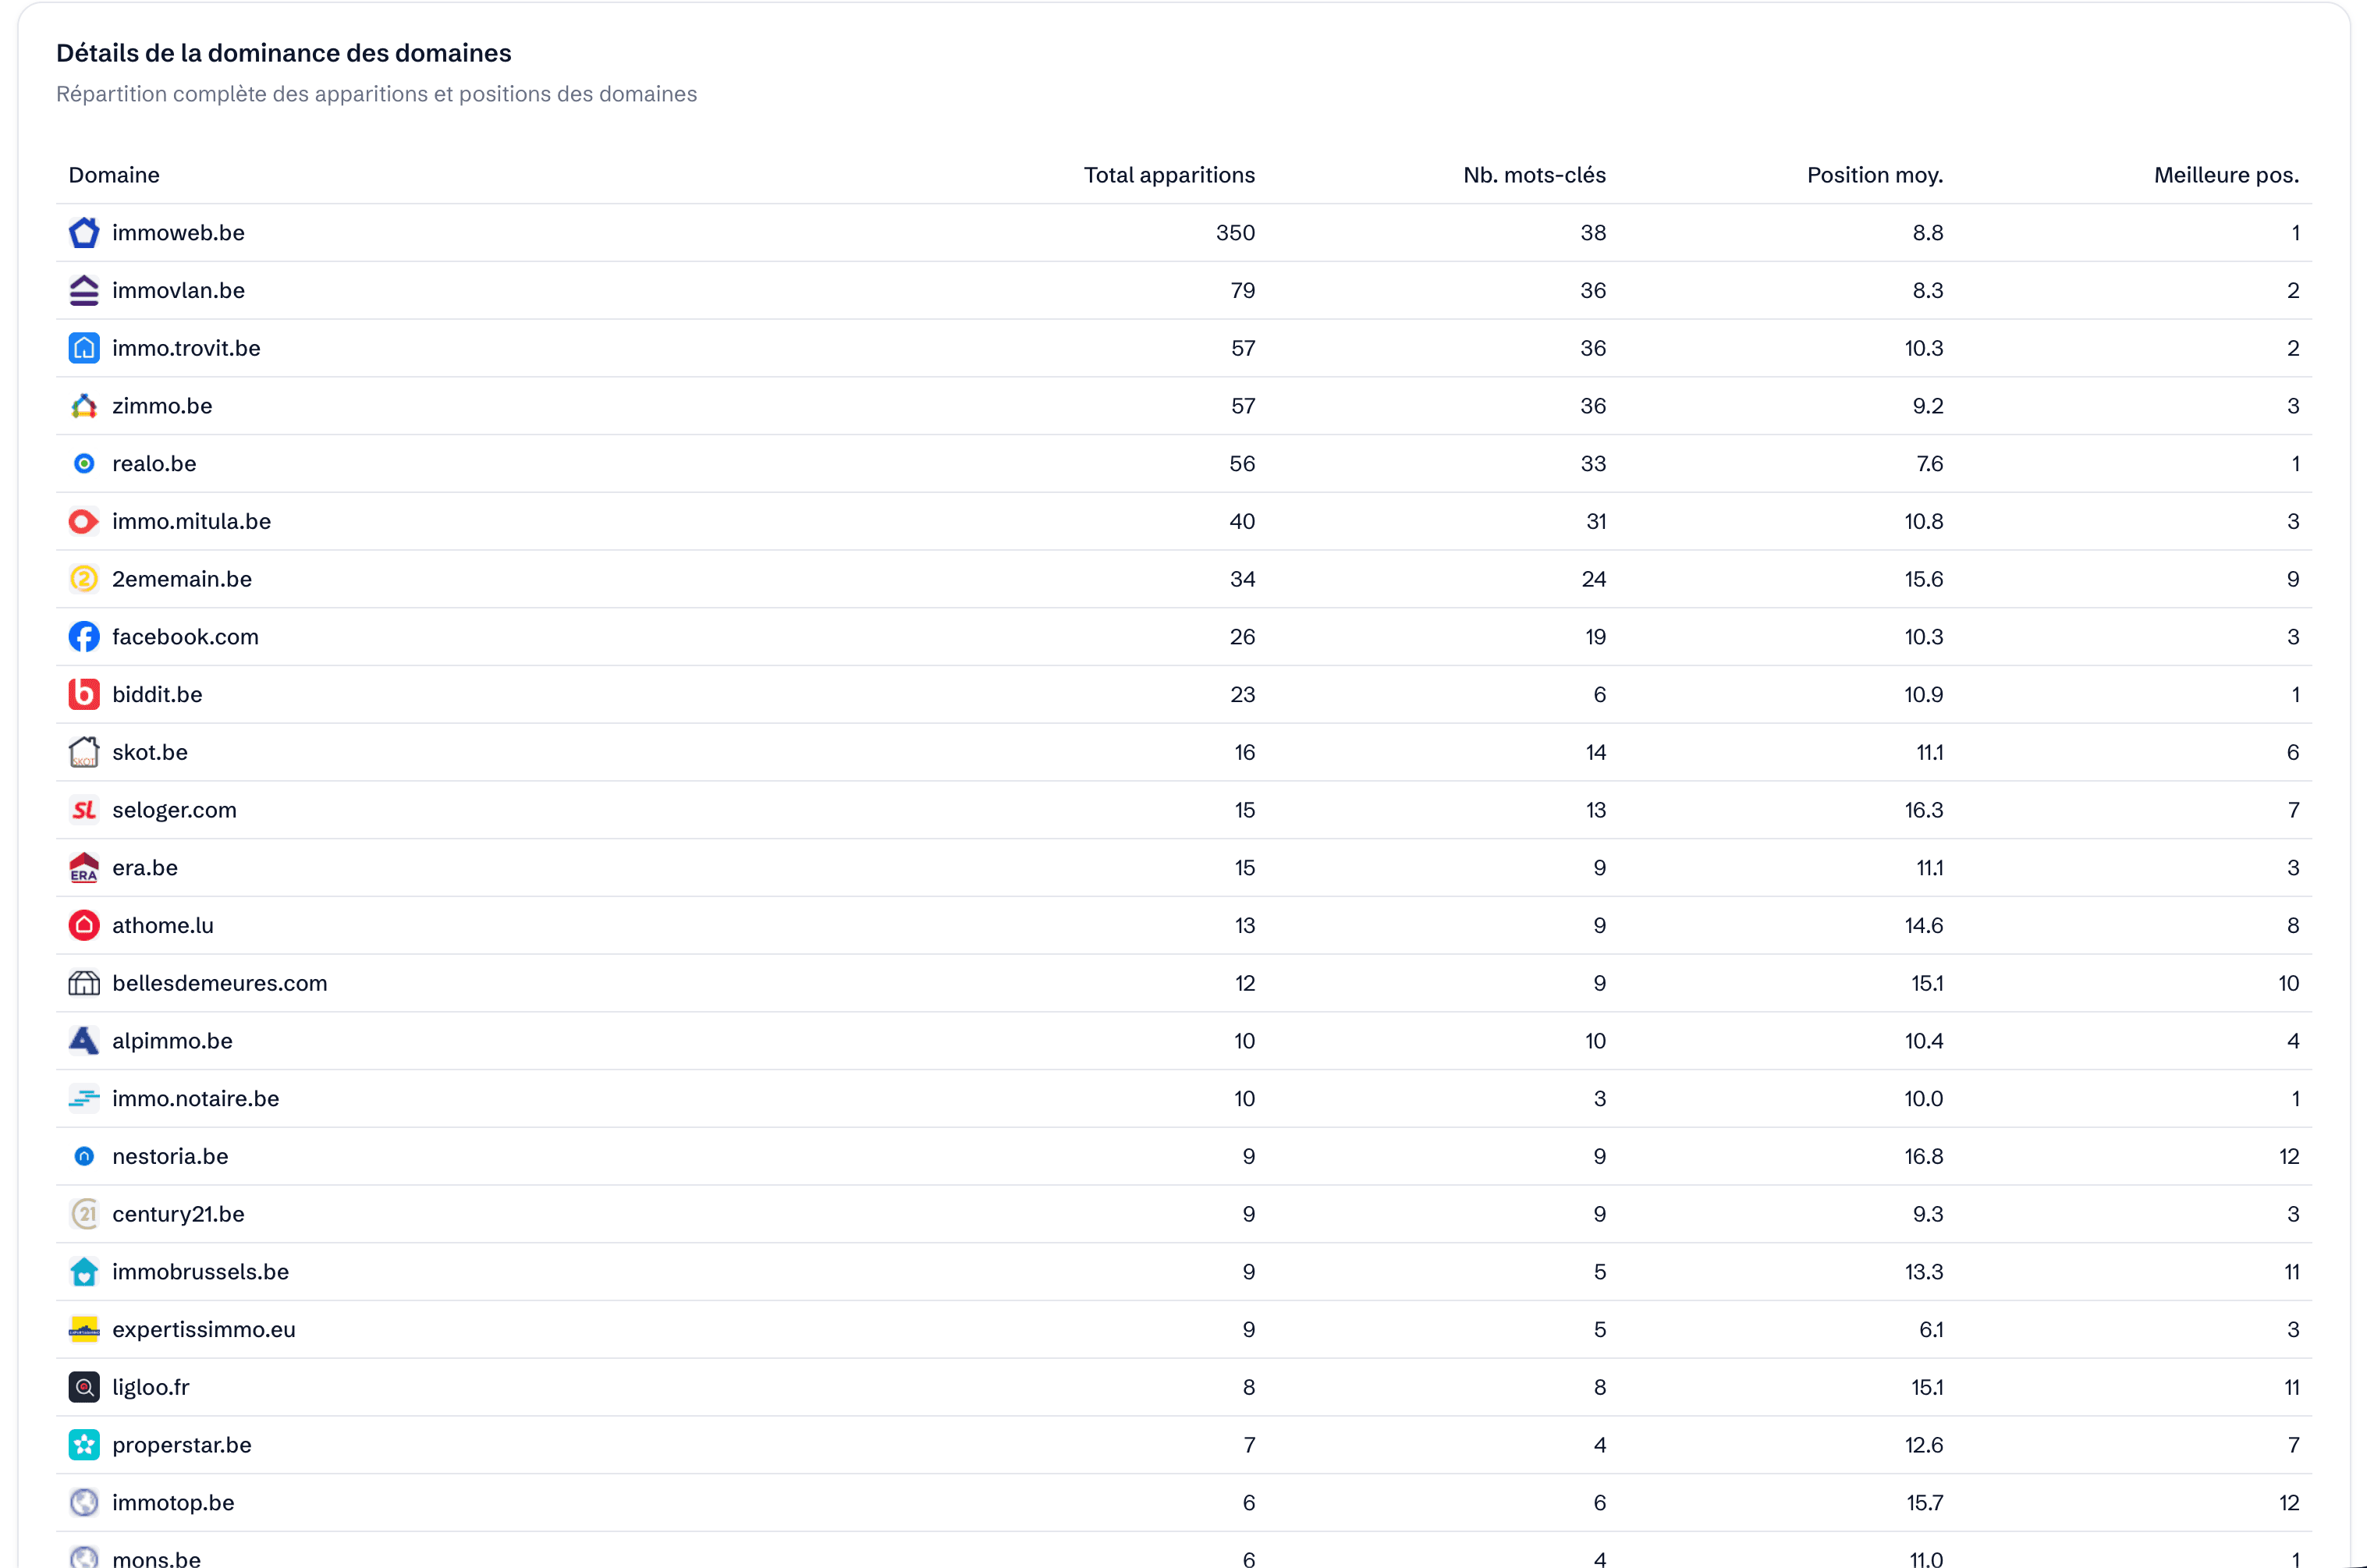Sort by the Total apparitions column header
Viewport: 2367px width, 1568px height.
coord(1170,175)
